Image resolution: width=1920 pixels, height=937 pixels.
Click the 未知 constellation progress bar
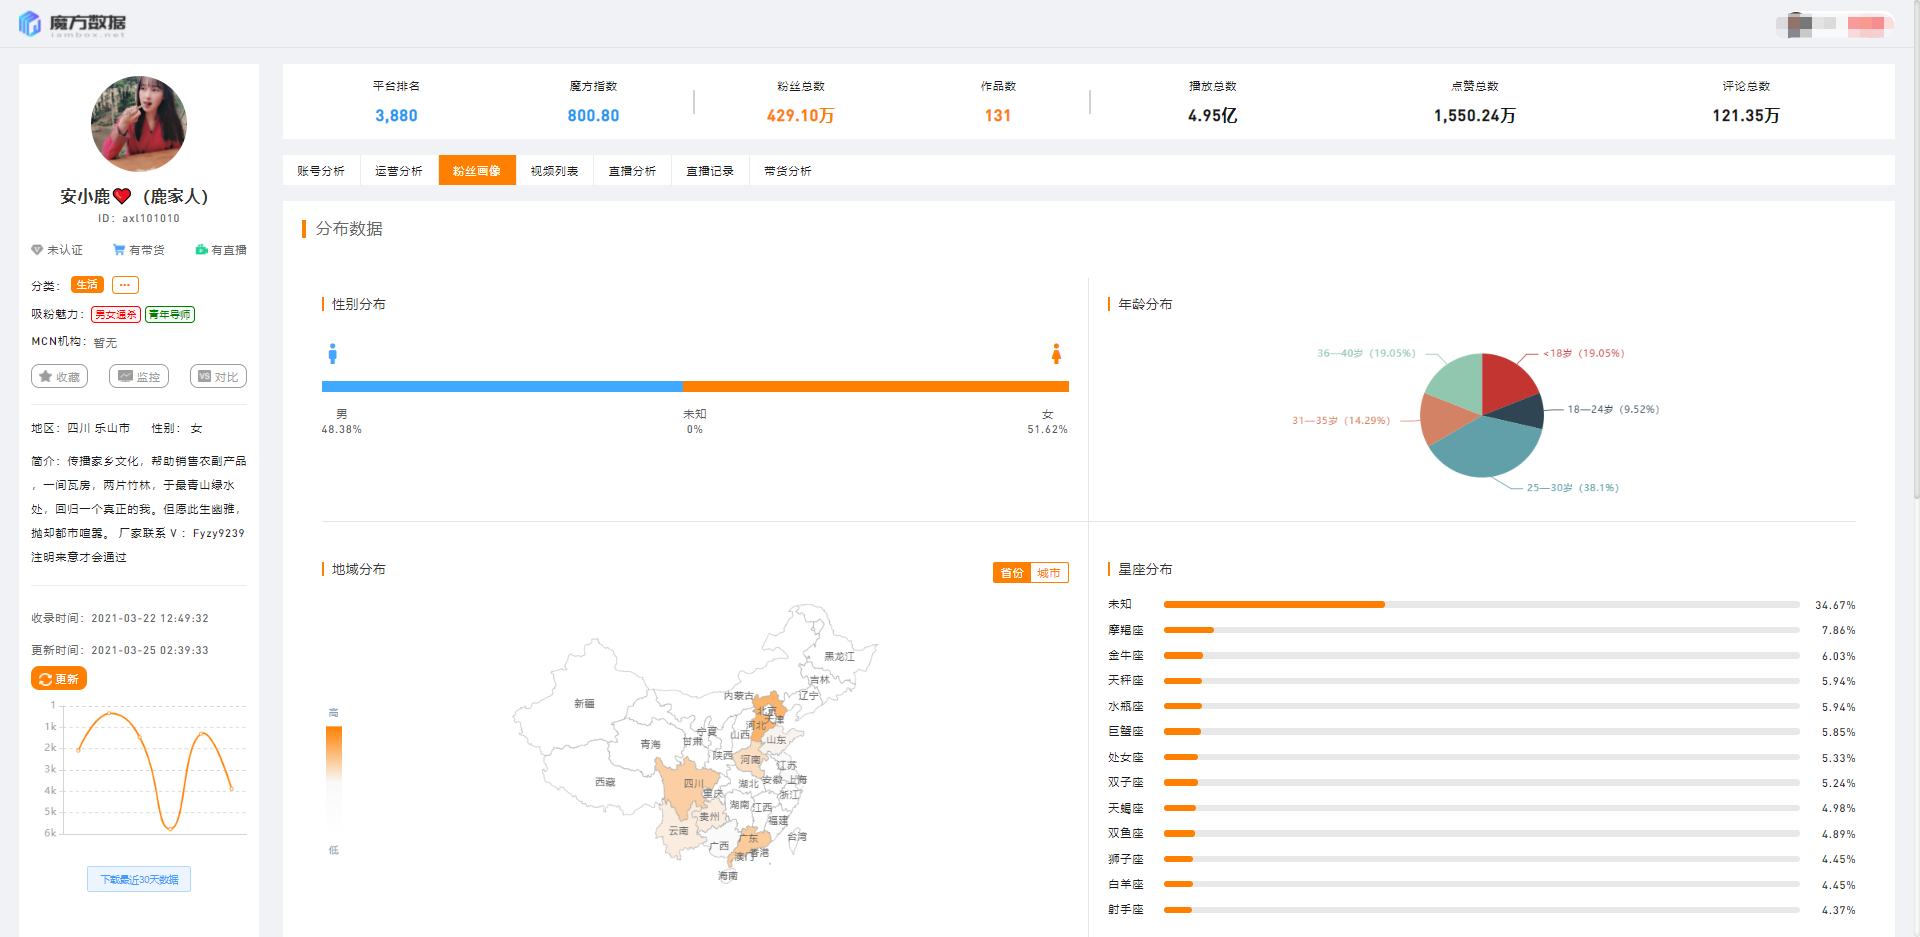click(1481, 605)
